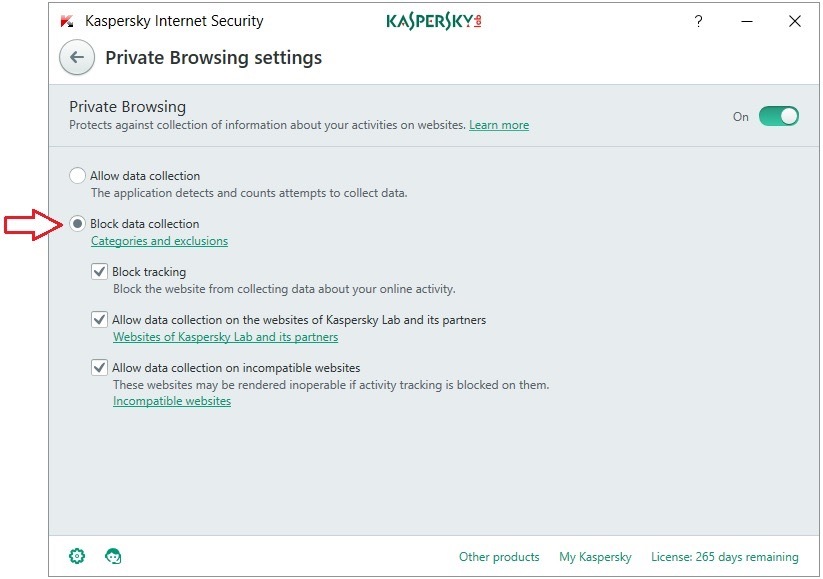The width and height of the screenshot is (823, 579).
Task: Open My Kaspersky link
Action: (x=595, y=556)
